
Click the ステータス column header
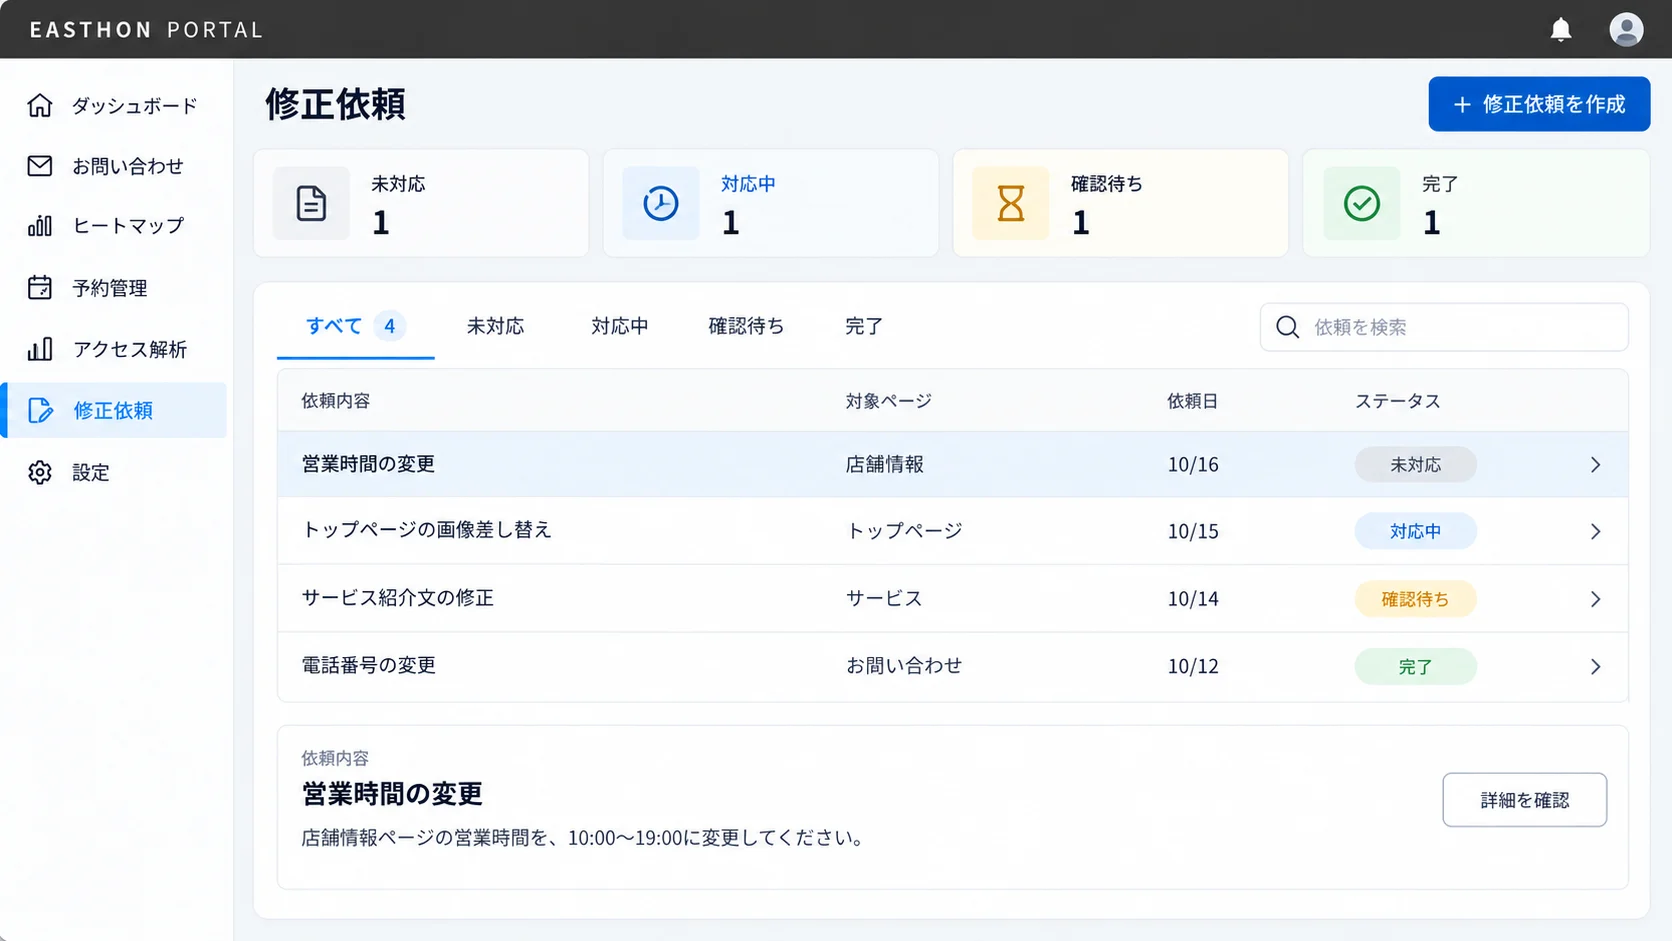pyautogui.click(x=1398, y=401)
